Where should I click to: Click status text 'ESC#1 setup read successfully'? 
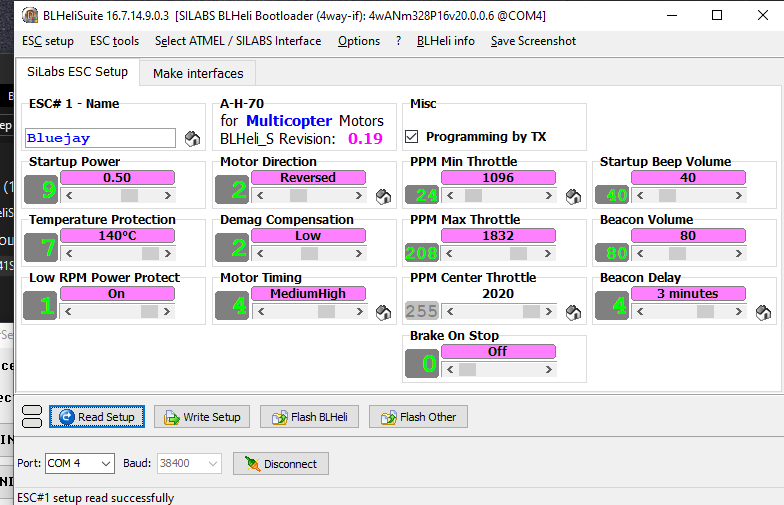(x=96, y=498)
